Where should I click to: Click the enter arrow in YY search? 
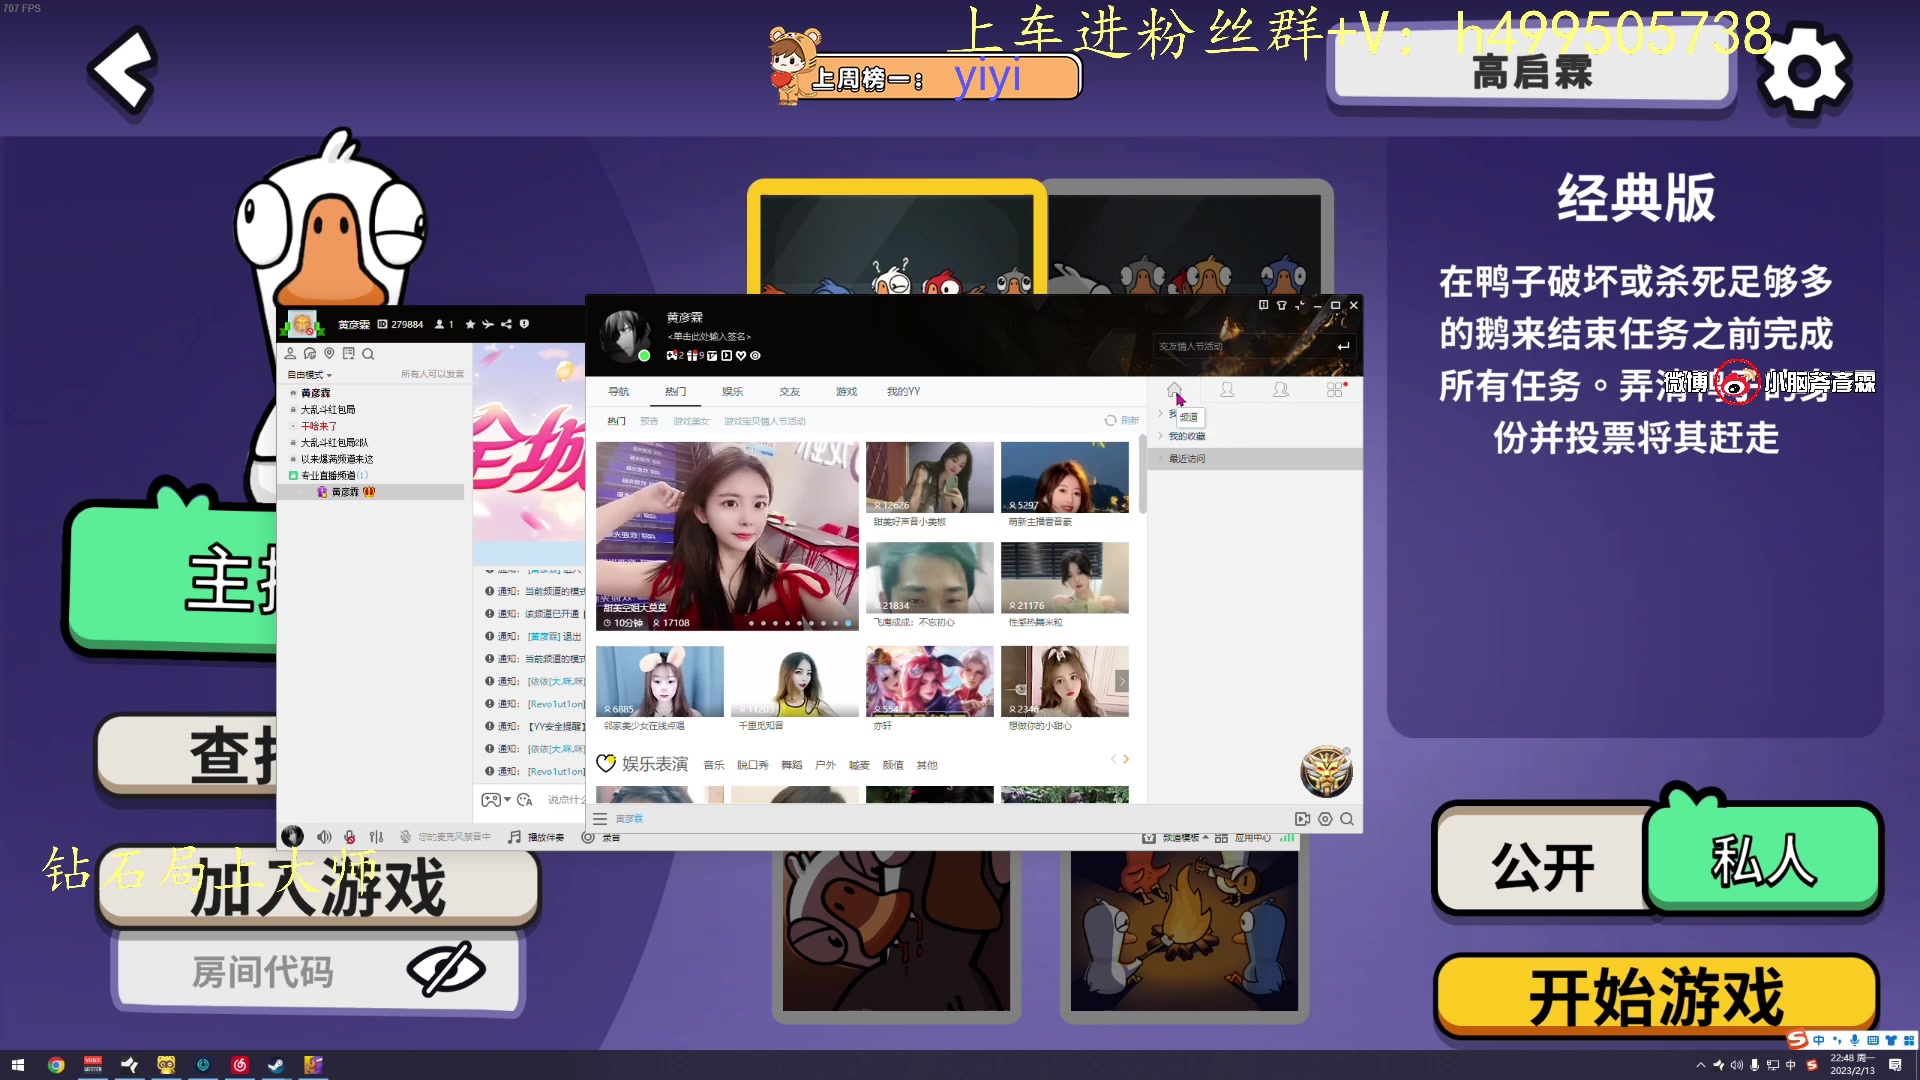pos(1343,346)
